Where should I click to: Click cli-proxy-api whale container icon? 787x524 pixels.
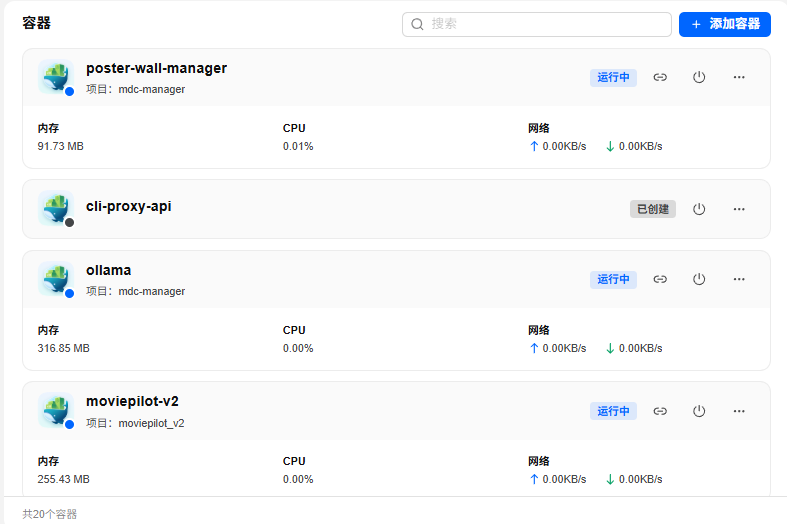56,208
